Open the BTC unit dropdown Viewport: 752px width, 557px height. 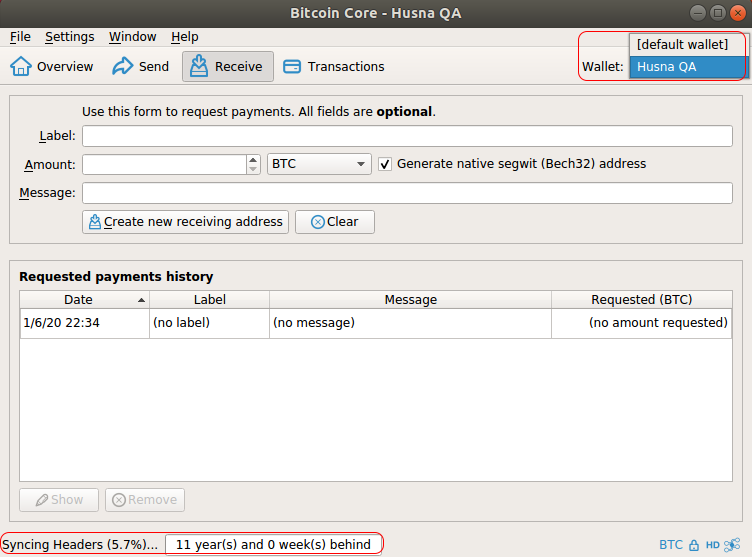(x=319, y=164)
